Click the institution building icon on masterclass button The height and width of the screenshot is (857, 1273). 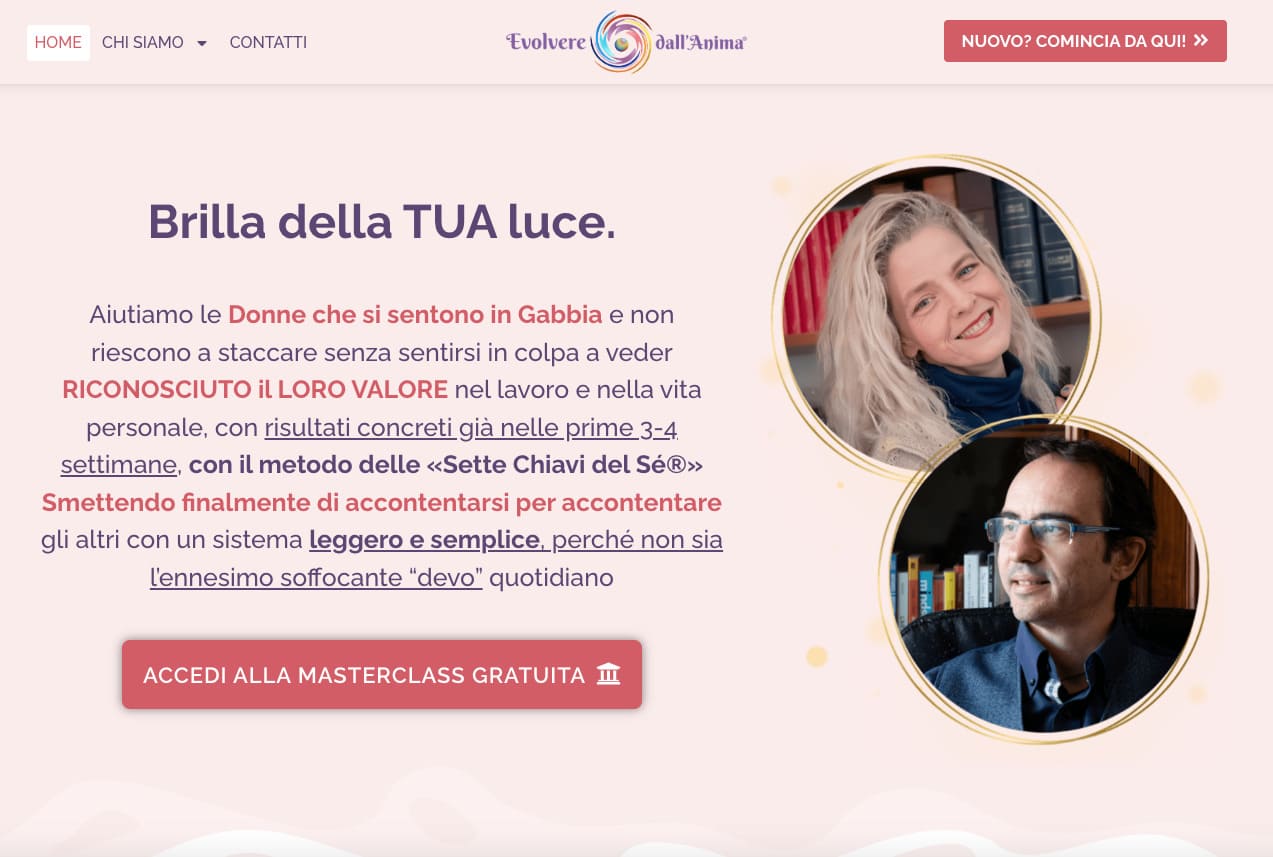(x=608, y=674)
